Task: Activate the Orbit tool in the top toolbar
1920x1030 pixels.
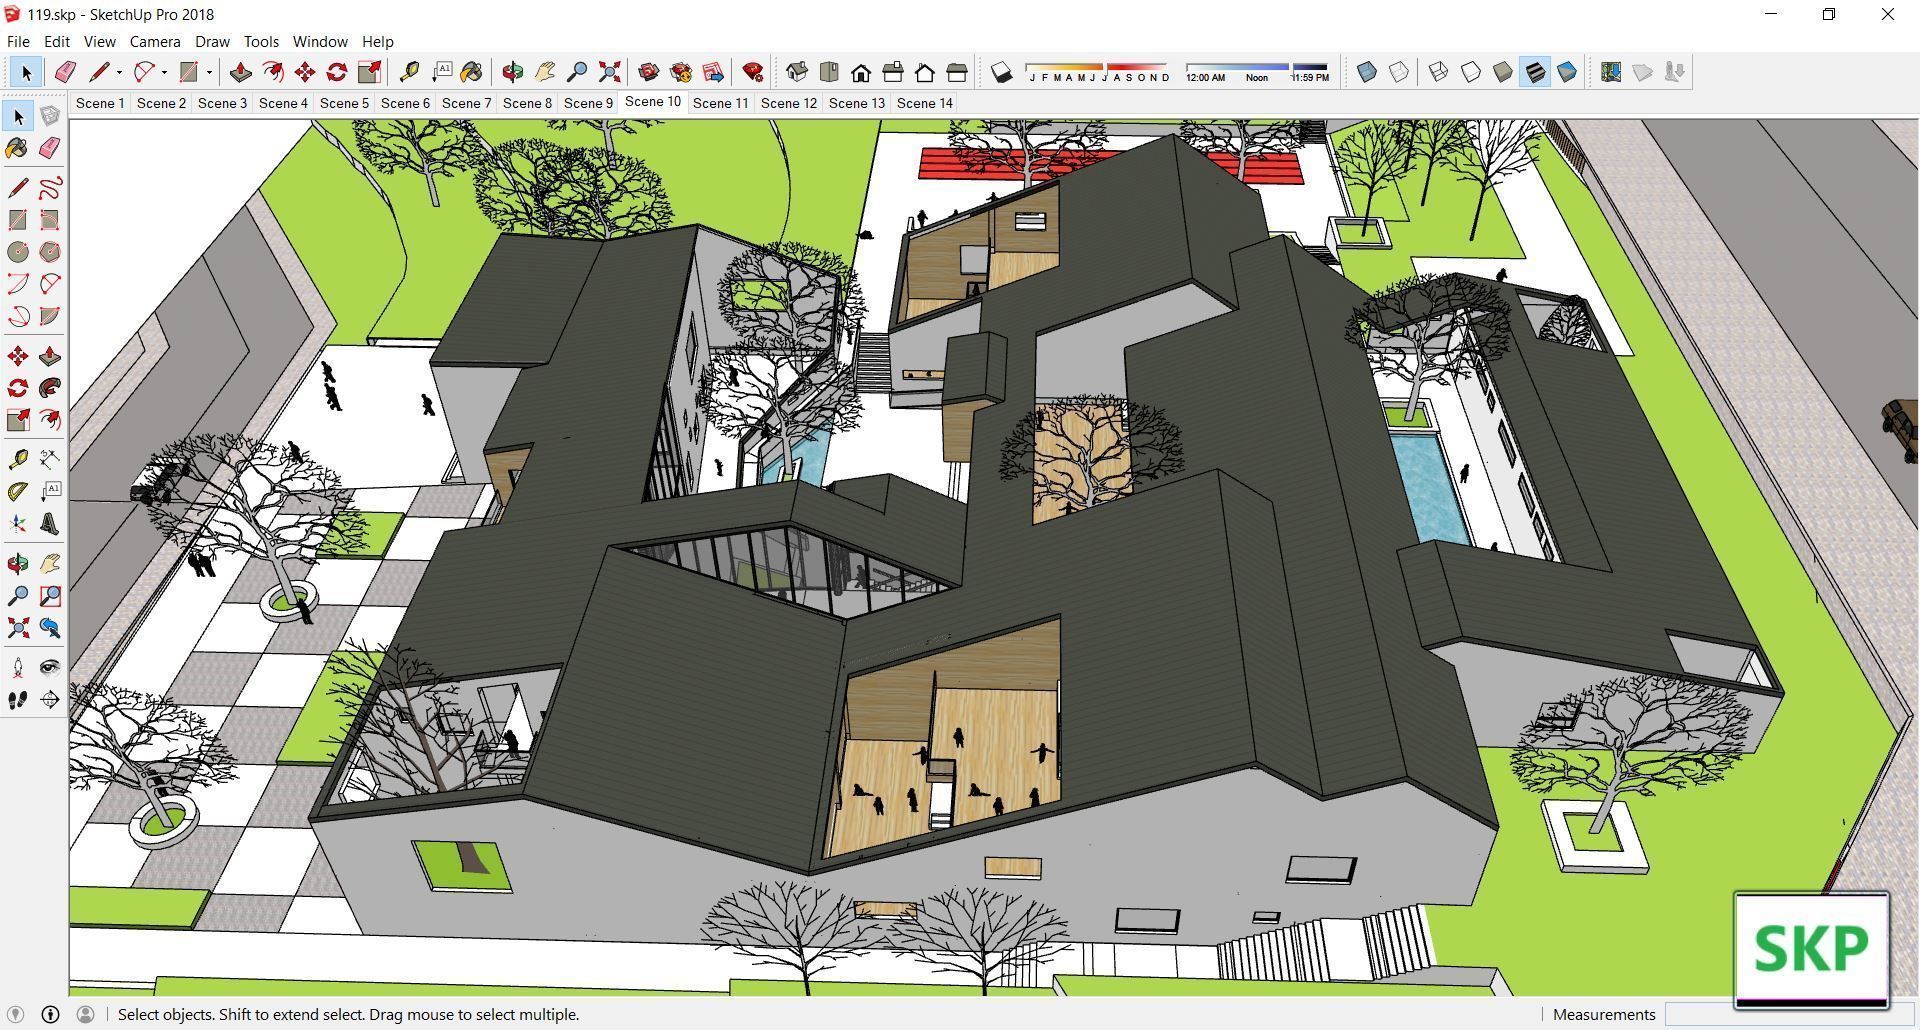Action: [513, 72]
